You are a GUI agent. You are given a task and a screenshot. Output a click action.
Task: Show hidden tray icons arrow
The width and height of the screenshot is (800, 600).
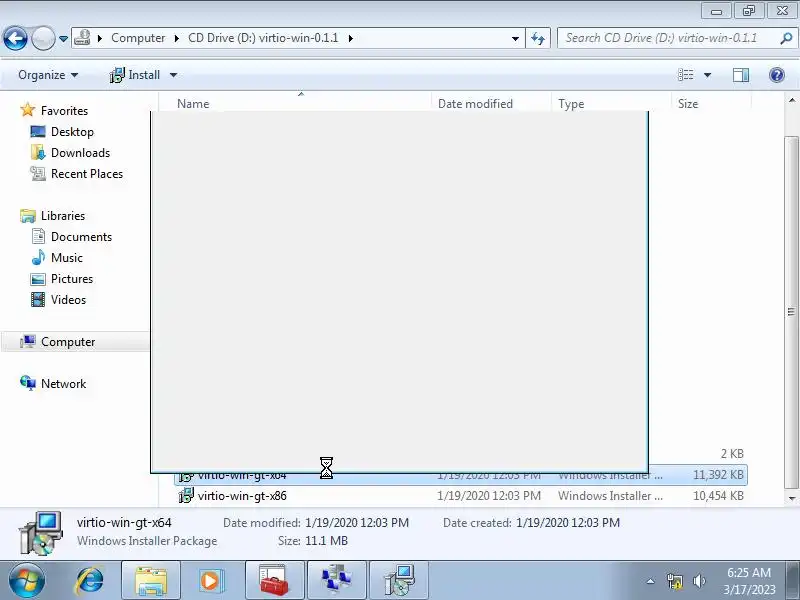[x=651, y=581]
